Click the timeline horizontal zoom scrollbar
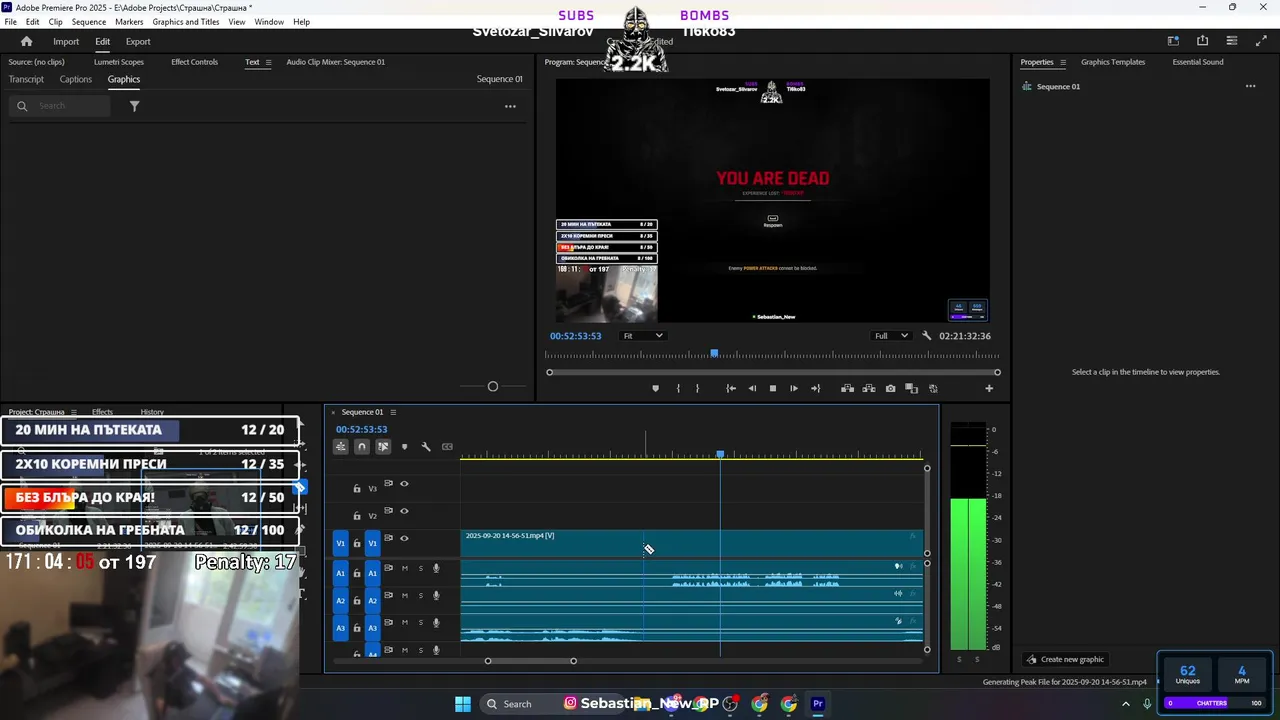The width and height of the screenshot is (1280, 720). pyautogui.click(x=530, y=661)
